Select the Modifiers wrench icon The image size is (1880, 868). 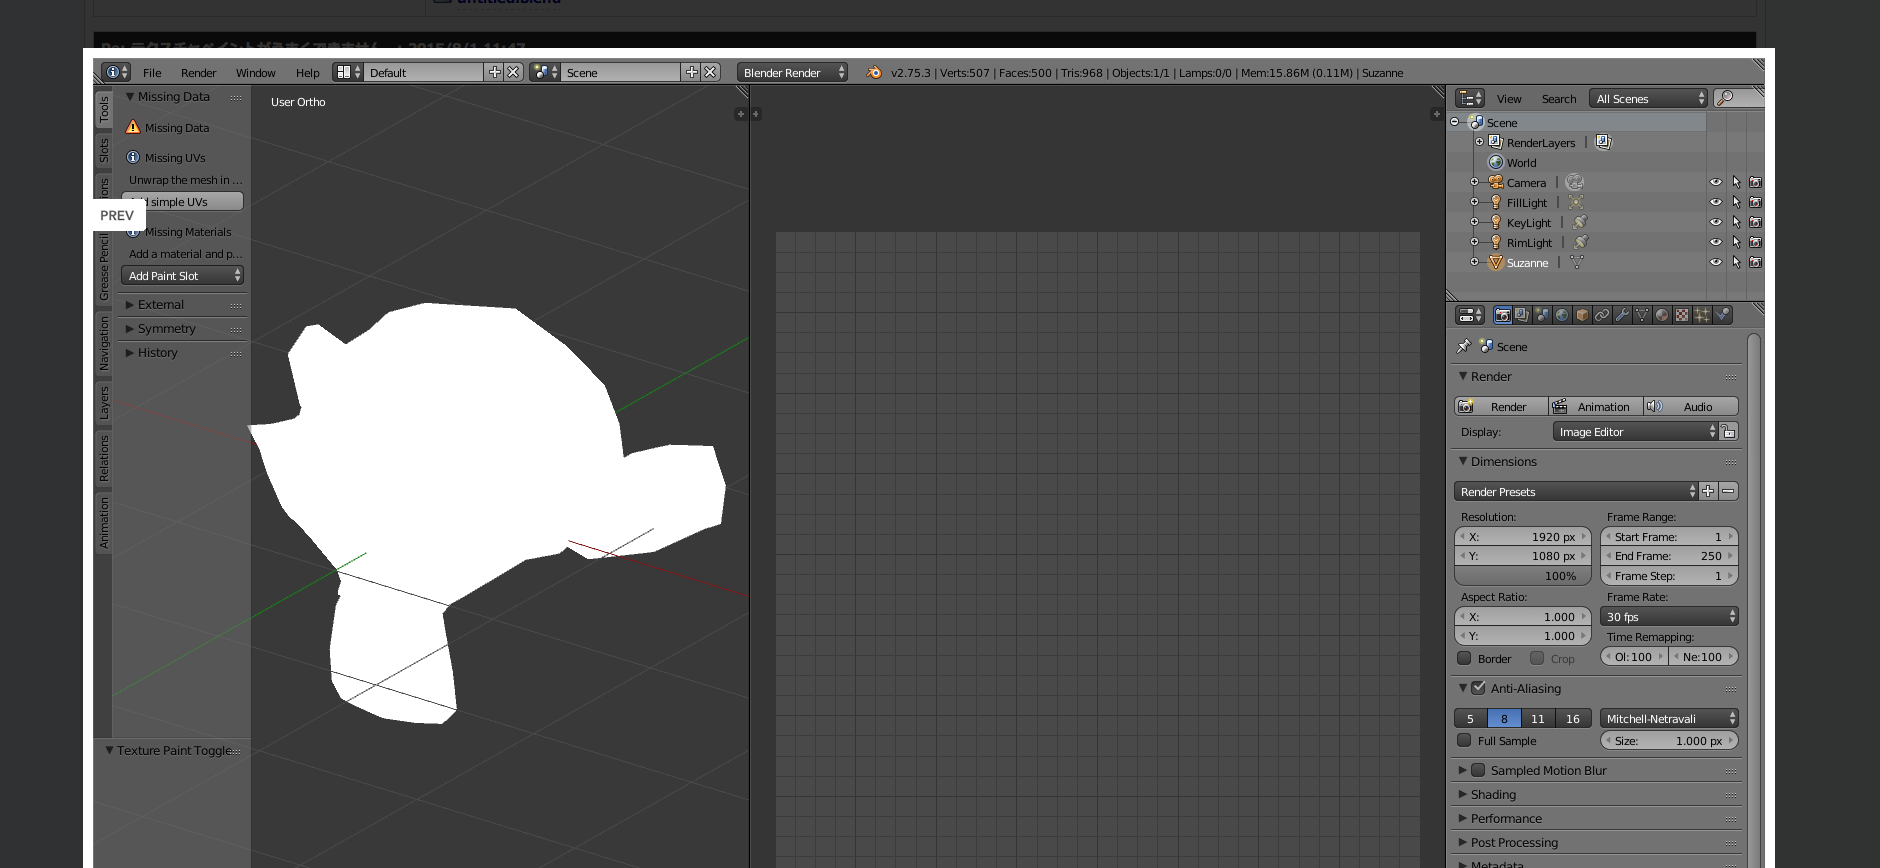(x=1622, y=315)
